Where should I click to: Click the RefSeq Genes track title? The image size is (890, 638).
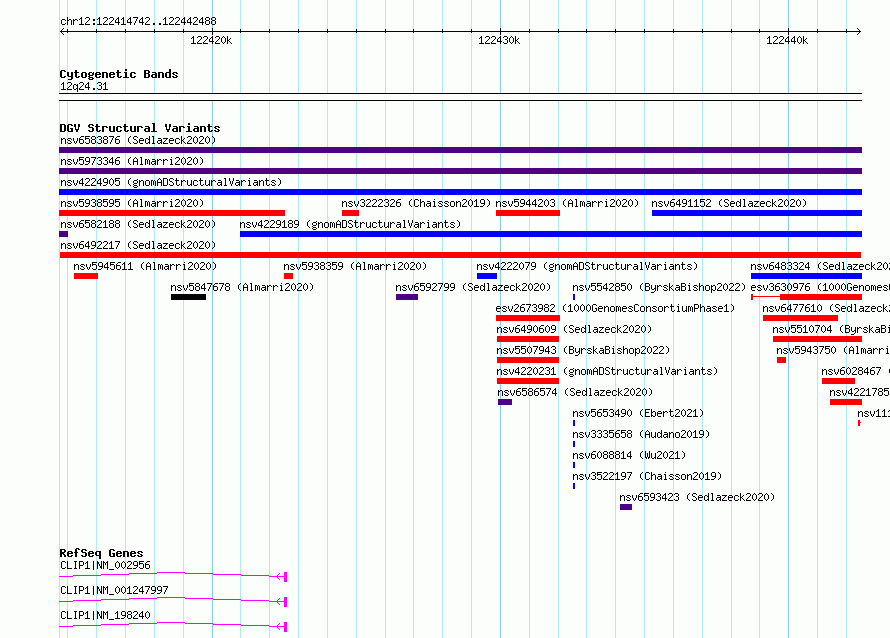click(x=101, y=553)
